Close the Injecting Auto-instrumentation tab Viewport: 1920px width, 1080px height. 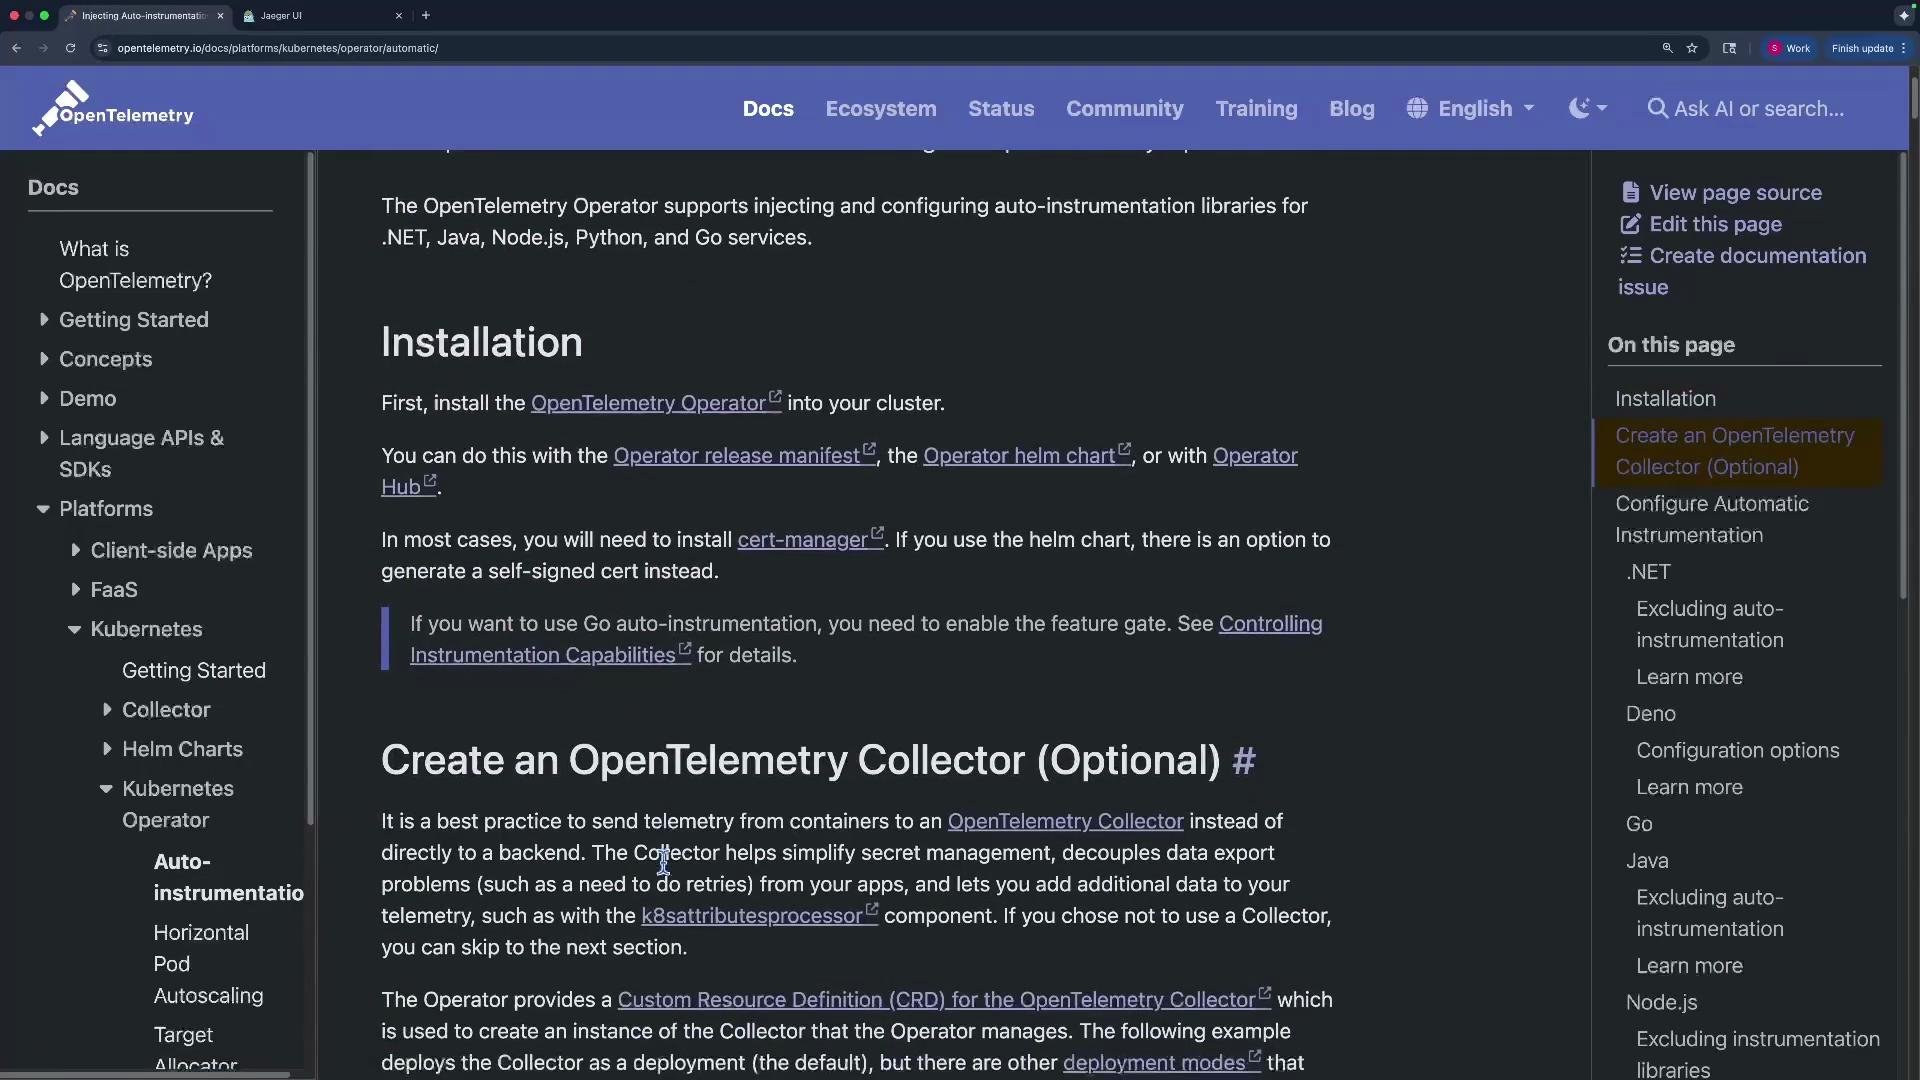tap(220, 16)
